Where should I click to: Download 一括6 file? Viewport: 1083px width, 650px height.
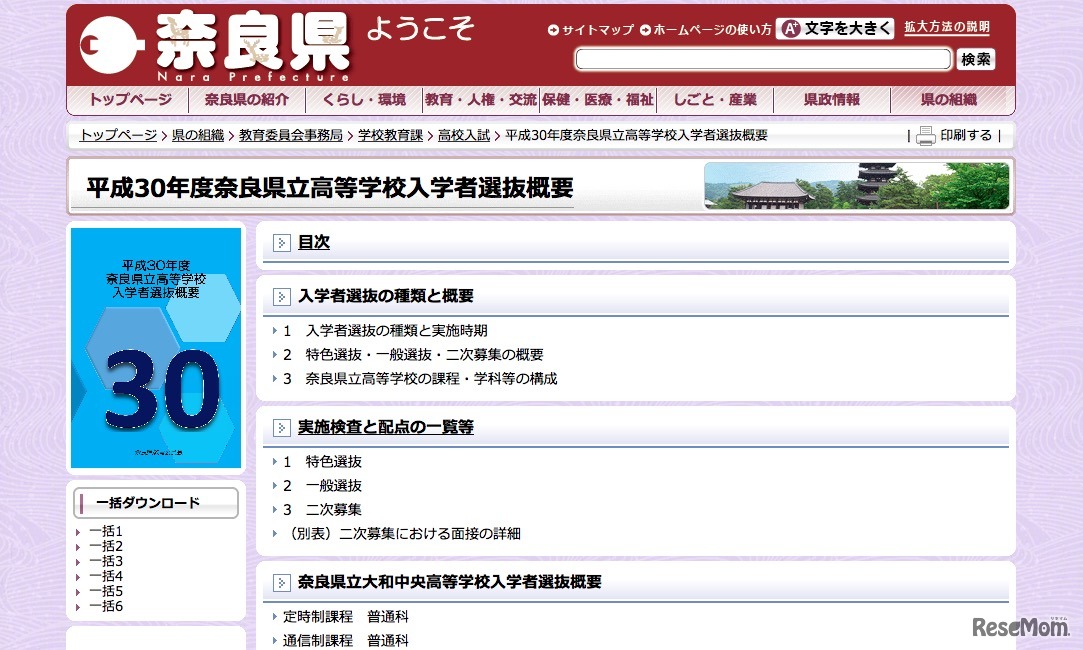pos(106,606)
